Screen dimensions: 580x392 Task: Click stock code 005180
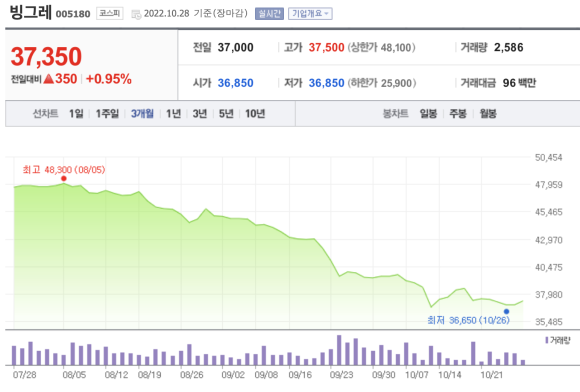point(73,14)
